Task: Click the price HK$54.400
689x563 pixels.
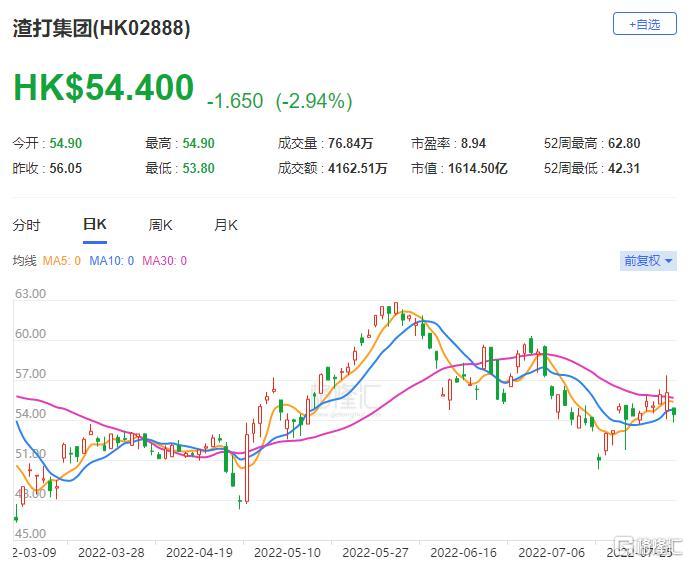Action: tap(104, 87)
